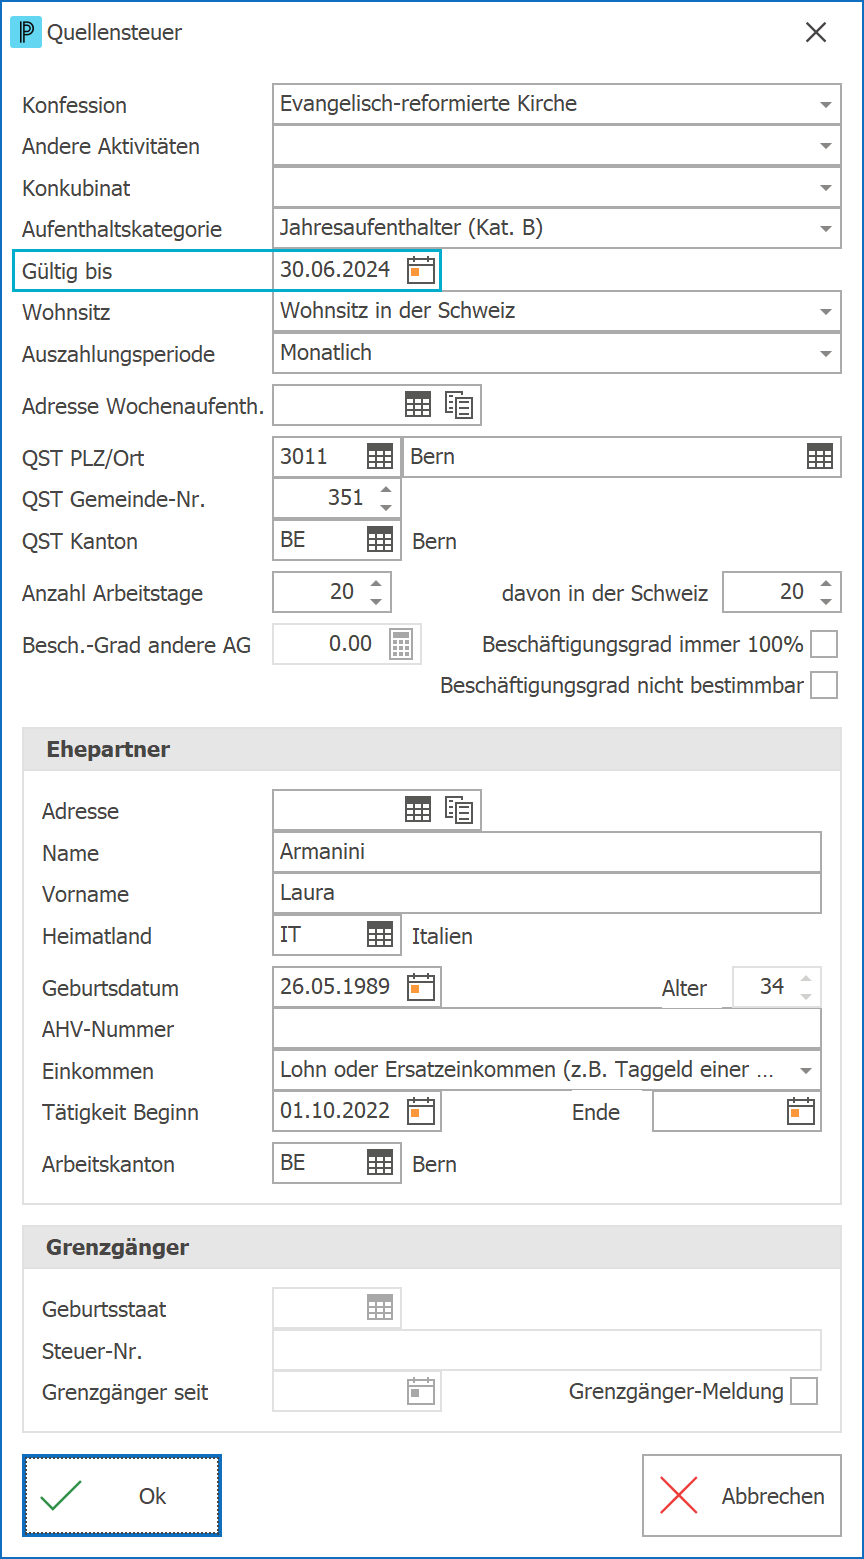Increase Anzahl Arbeitstage with the up arrow
The image size is (864, 1559).
(x=376, y=584)
